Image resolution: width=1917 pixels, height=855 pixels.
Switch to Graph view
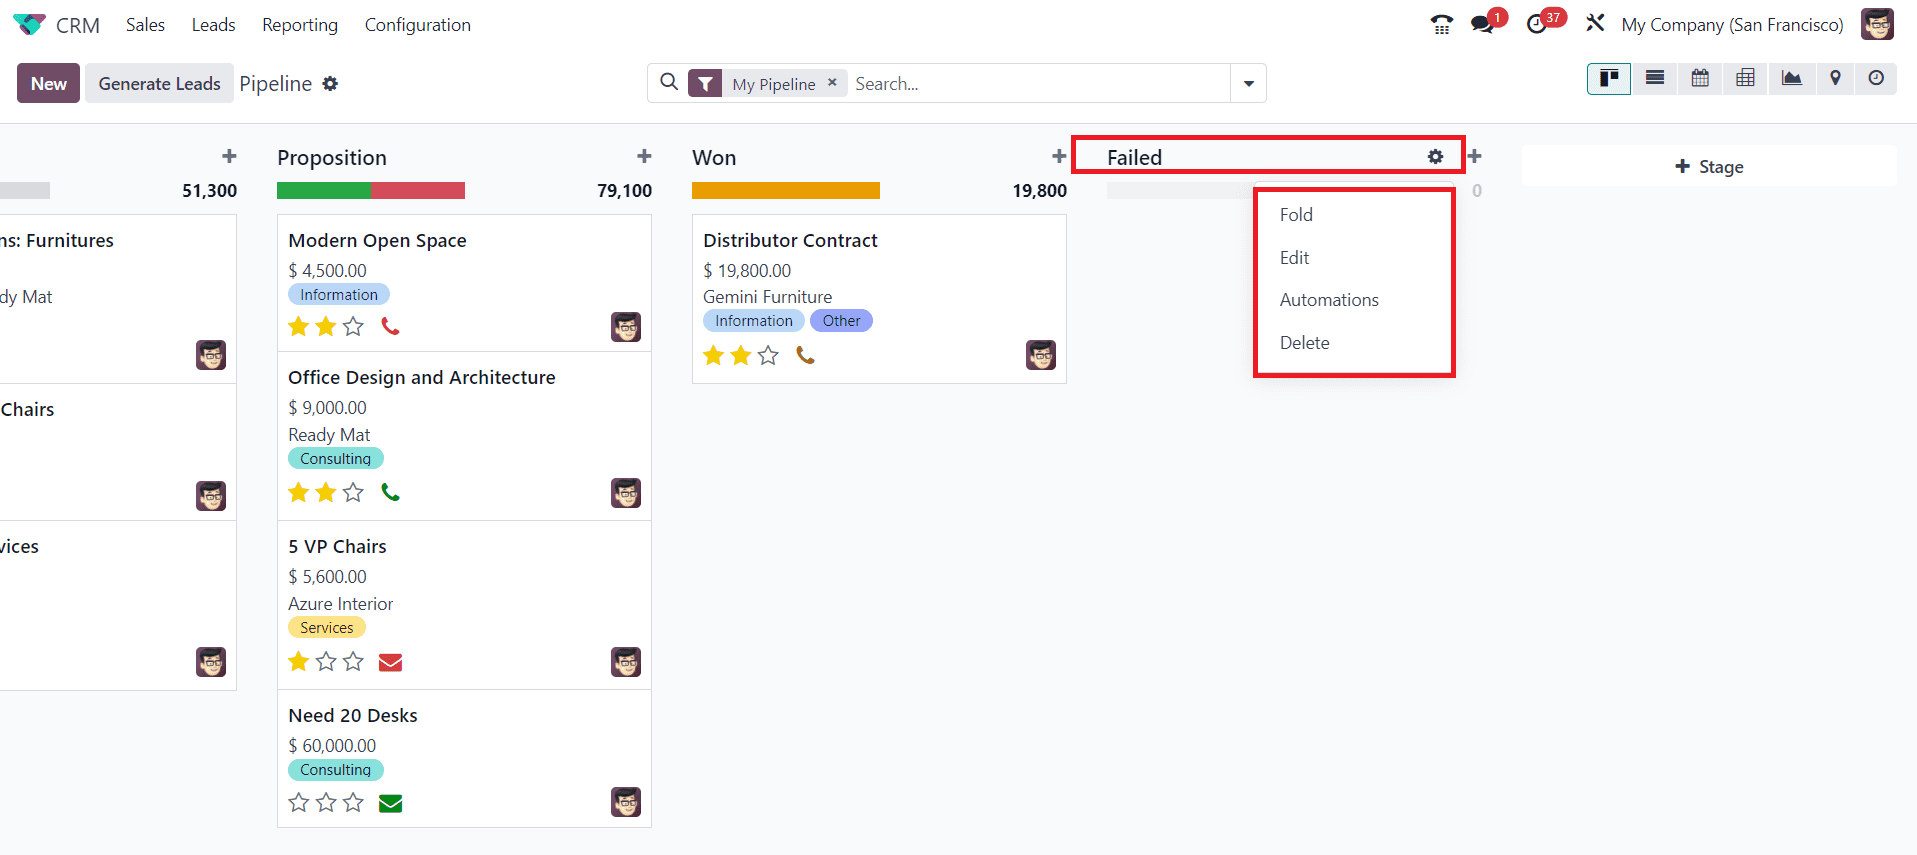(x=1791, y=78)
